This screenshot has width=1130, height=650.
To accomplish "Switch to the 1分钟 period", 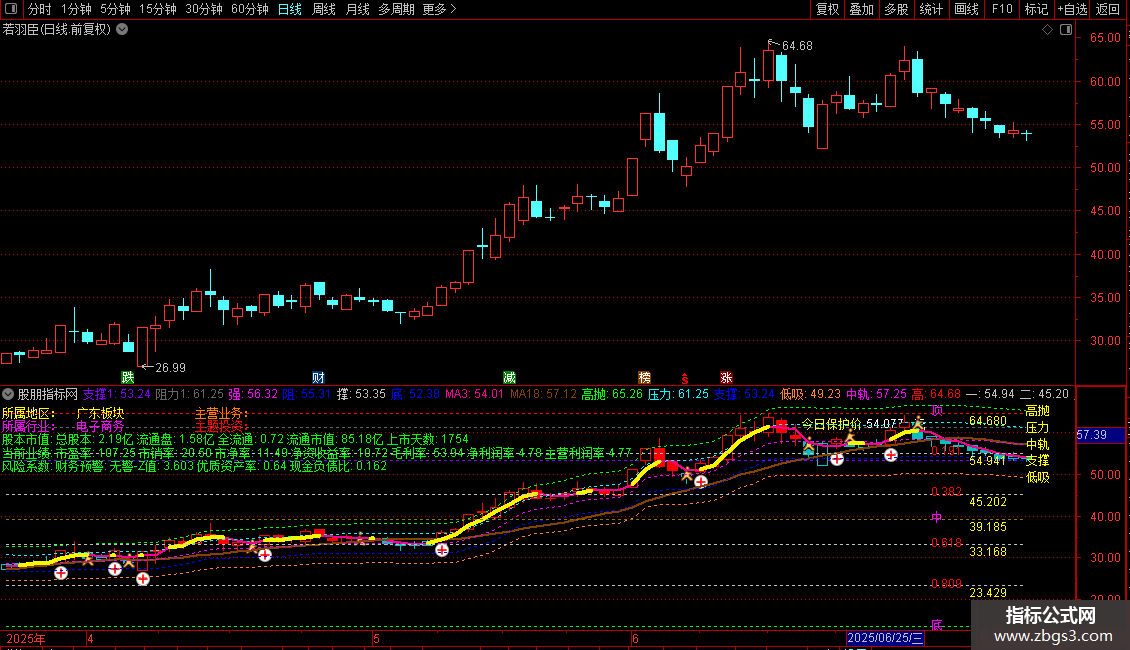I will pyautogui.click(x=76, y=9).
